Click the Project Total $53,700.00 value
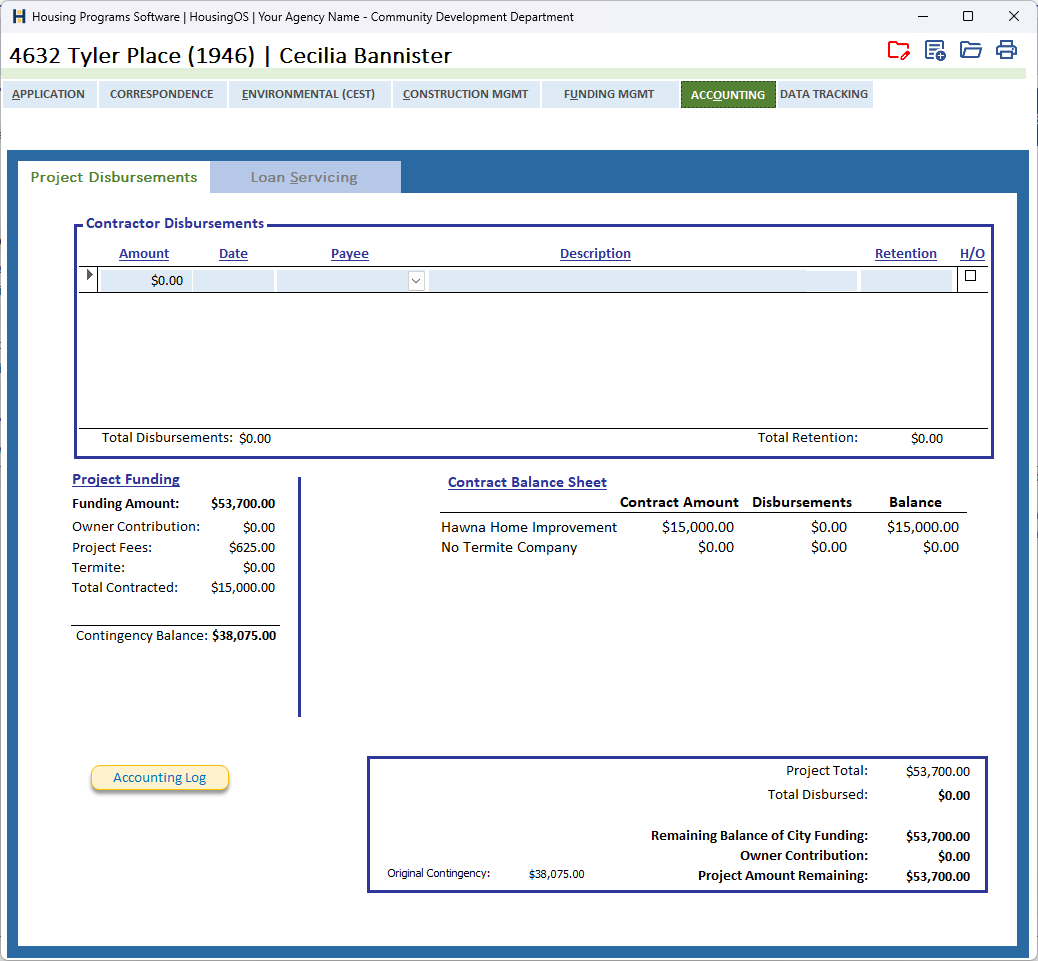This screenshot has width=1038, height=961. [938, 772]
